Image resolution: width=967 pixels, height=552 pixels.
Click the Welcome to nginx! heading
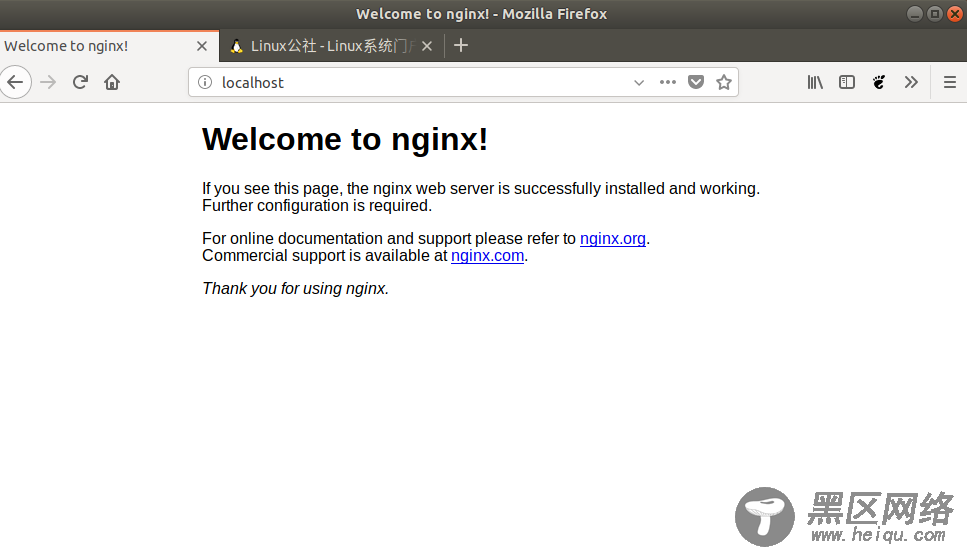point(345,139)
